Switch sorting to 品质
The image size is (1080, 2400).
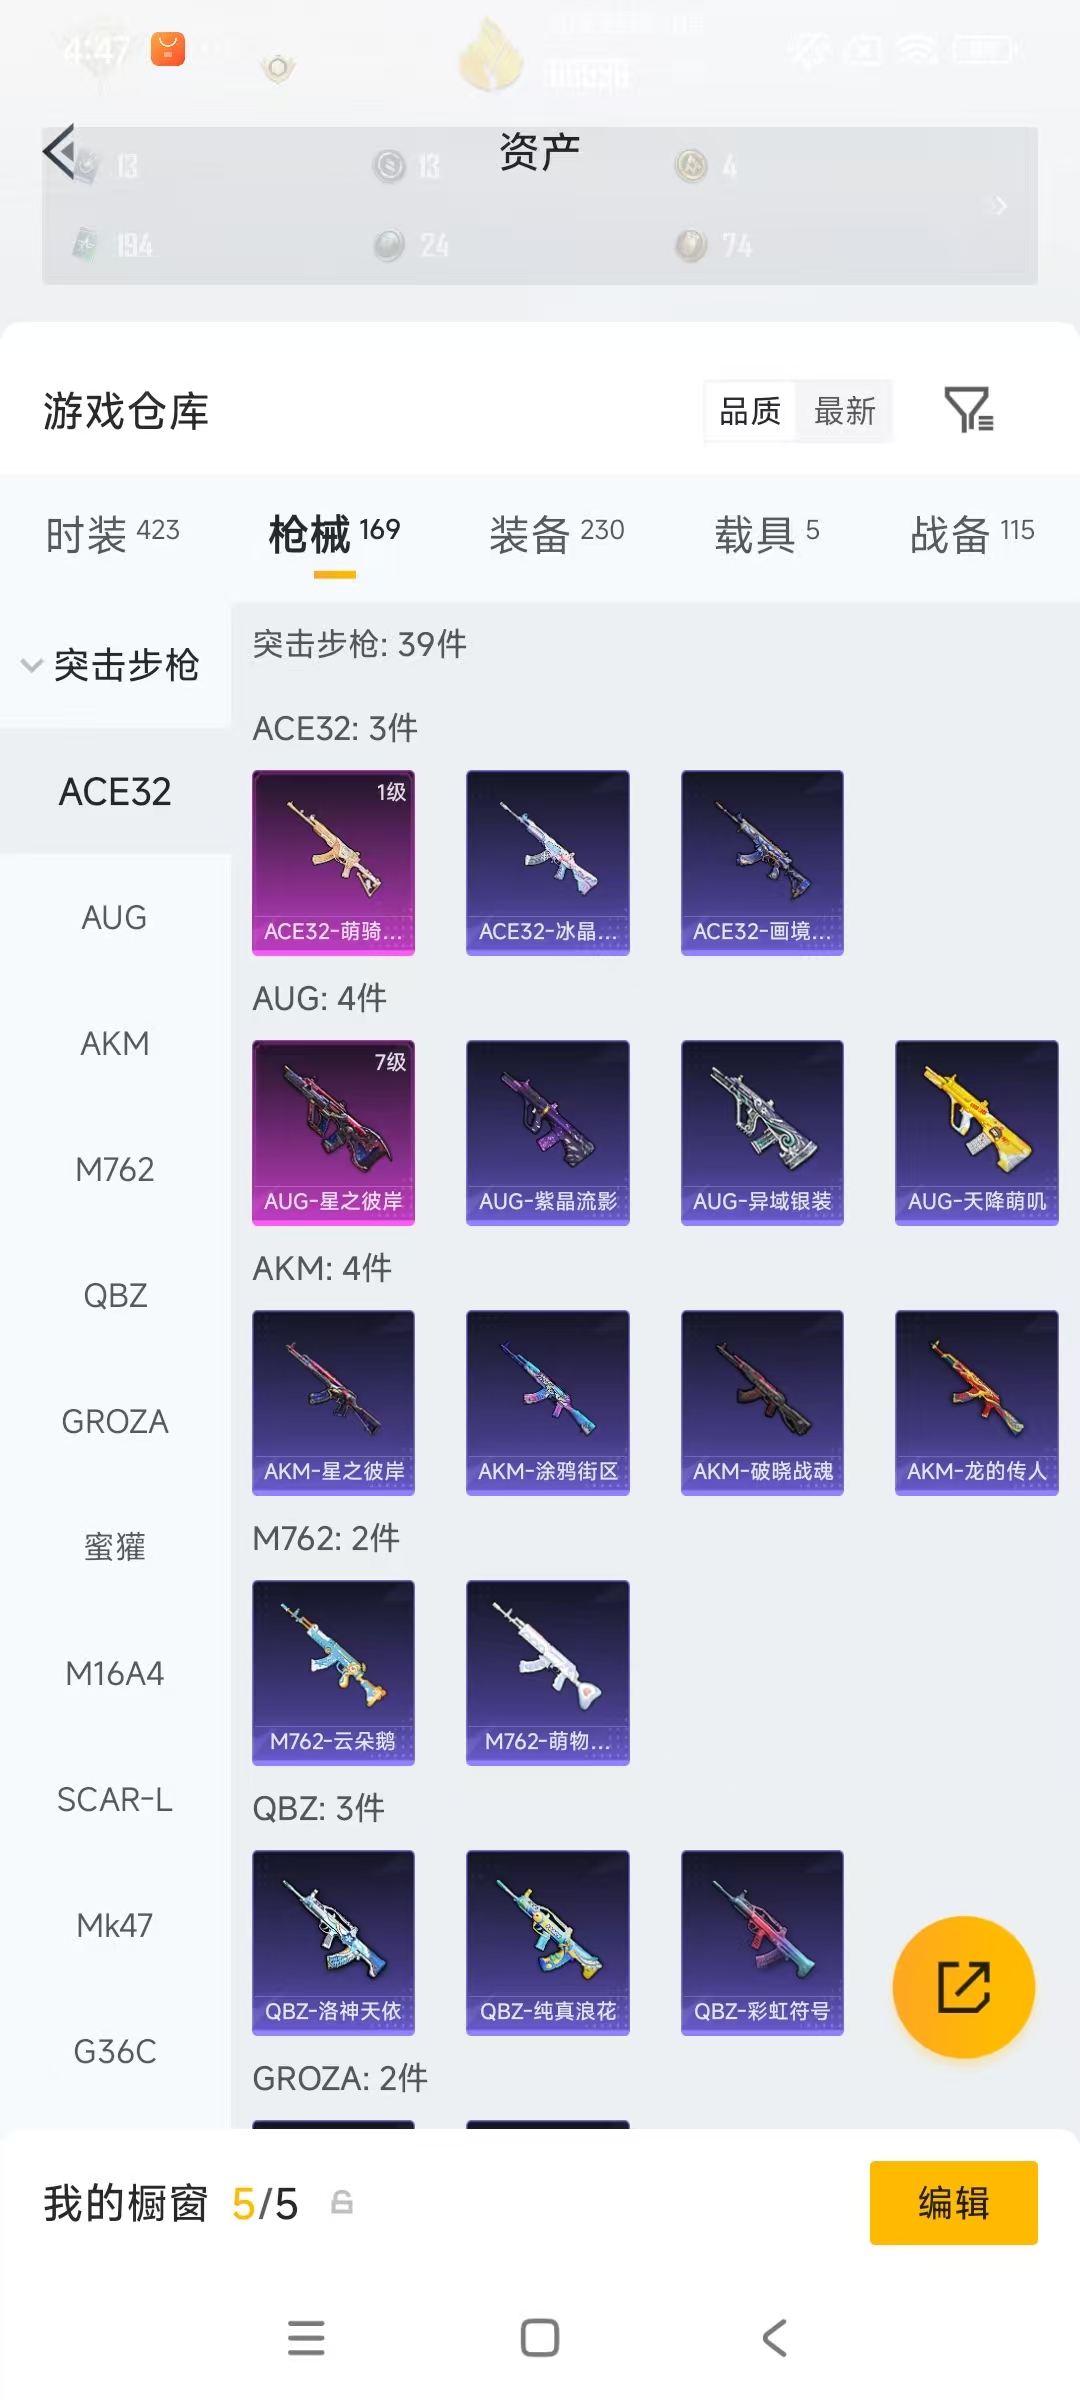coord(750,411)
